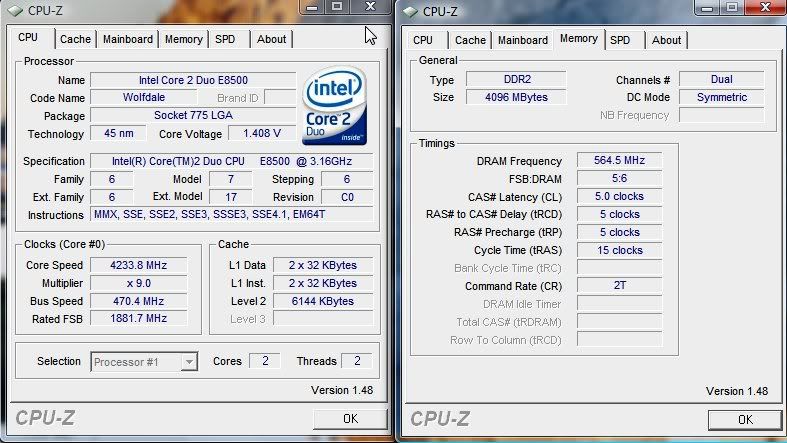Click the DC Mode value 'Symmetric'

(x=721, y=97)
